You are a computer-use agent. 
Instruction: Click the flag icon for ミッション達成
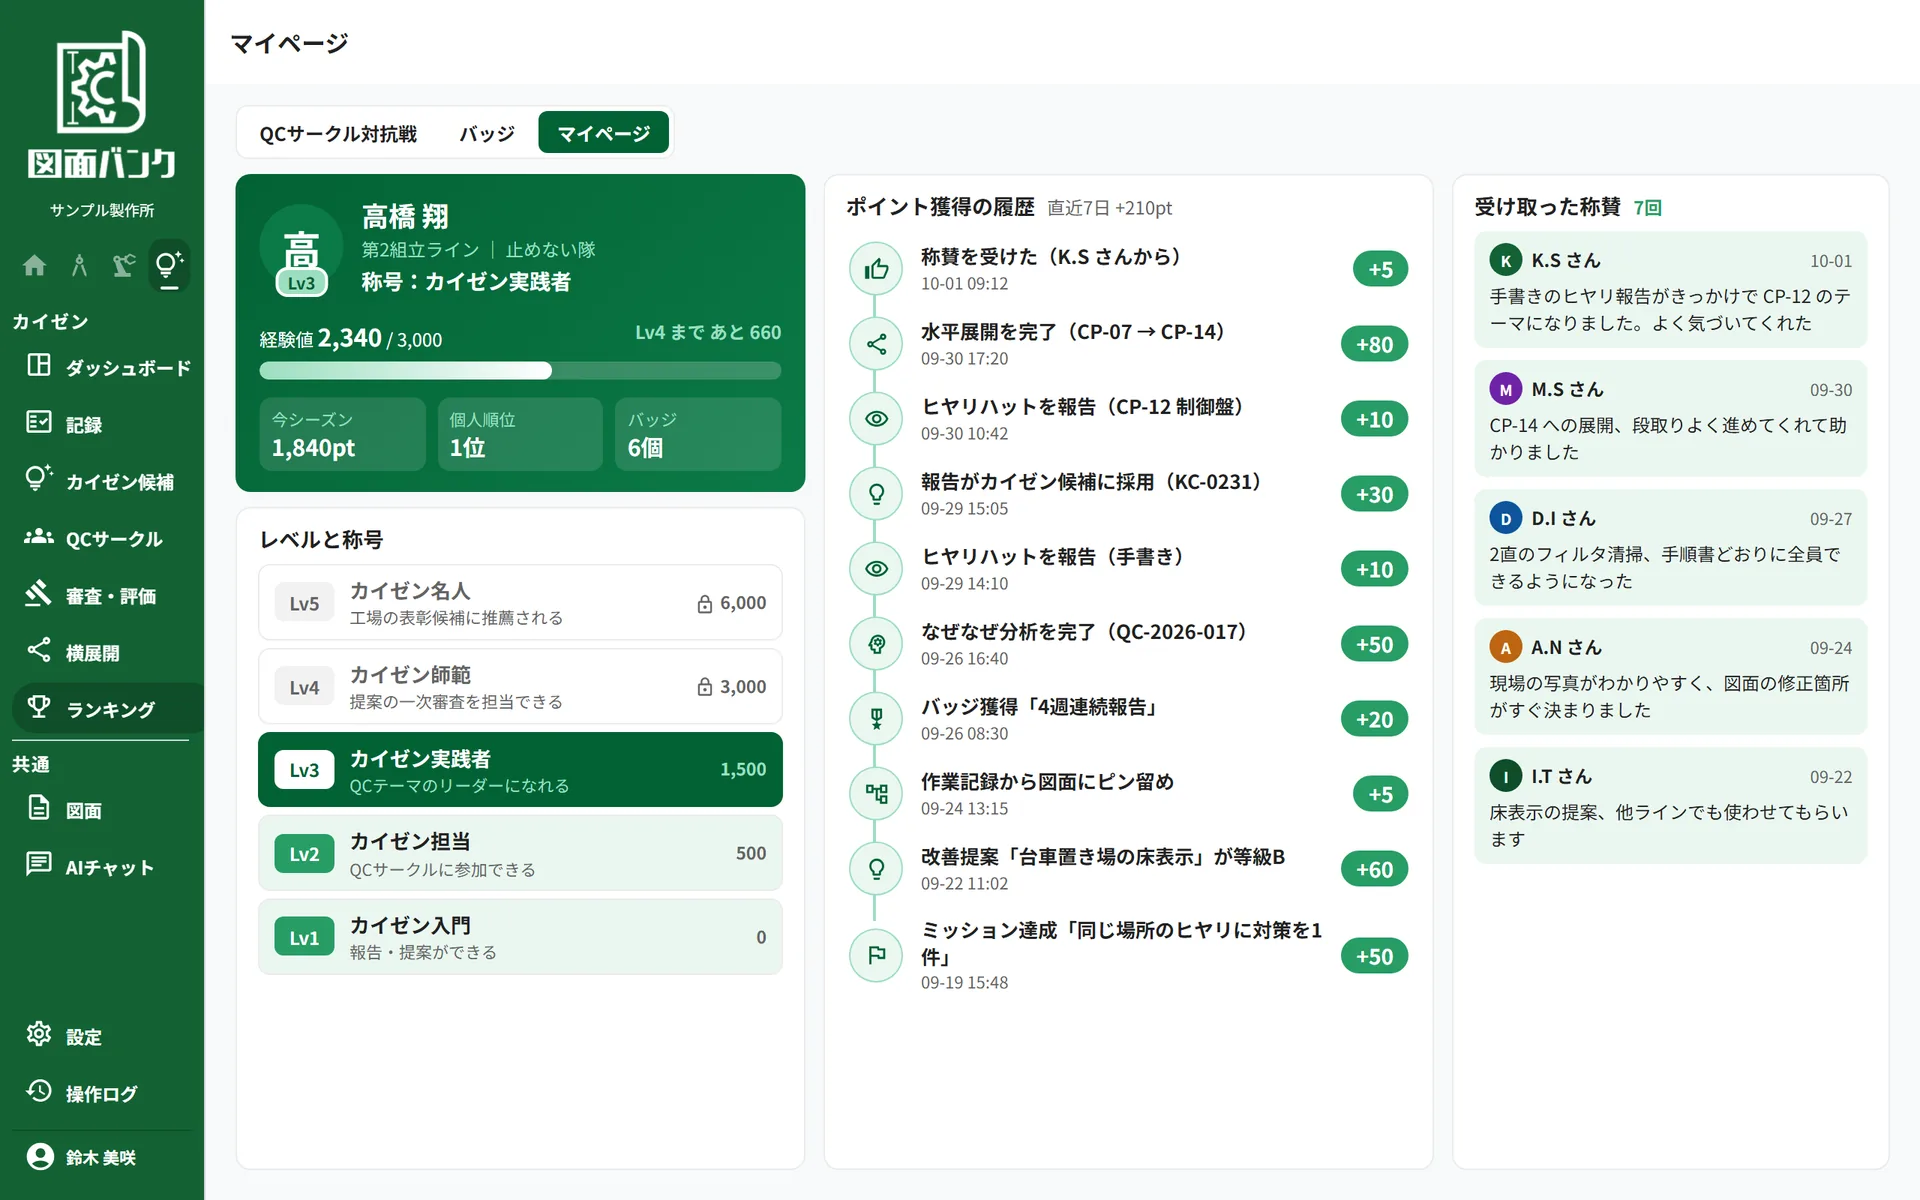(876, 956)
